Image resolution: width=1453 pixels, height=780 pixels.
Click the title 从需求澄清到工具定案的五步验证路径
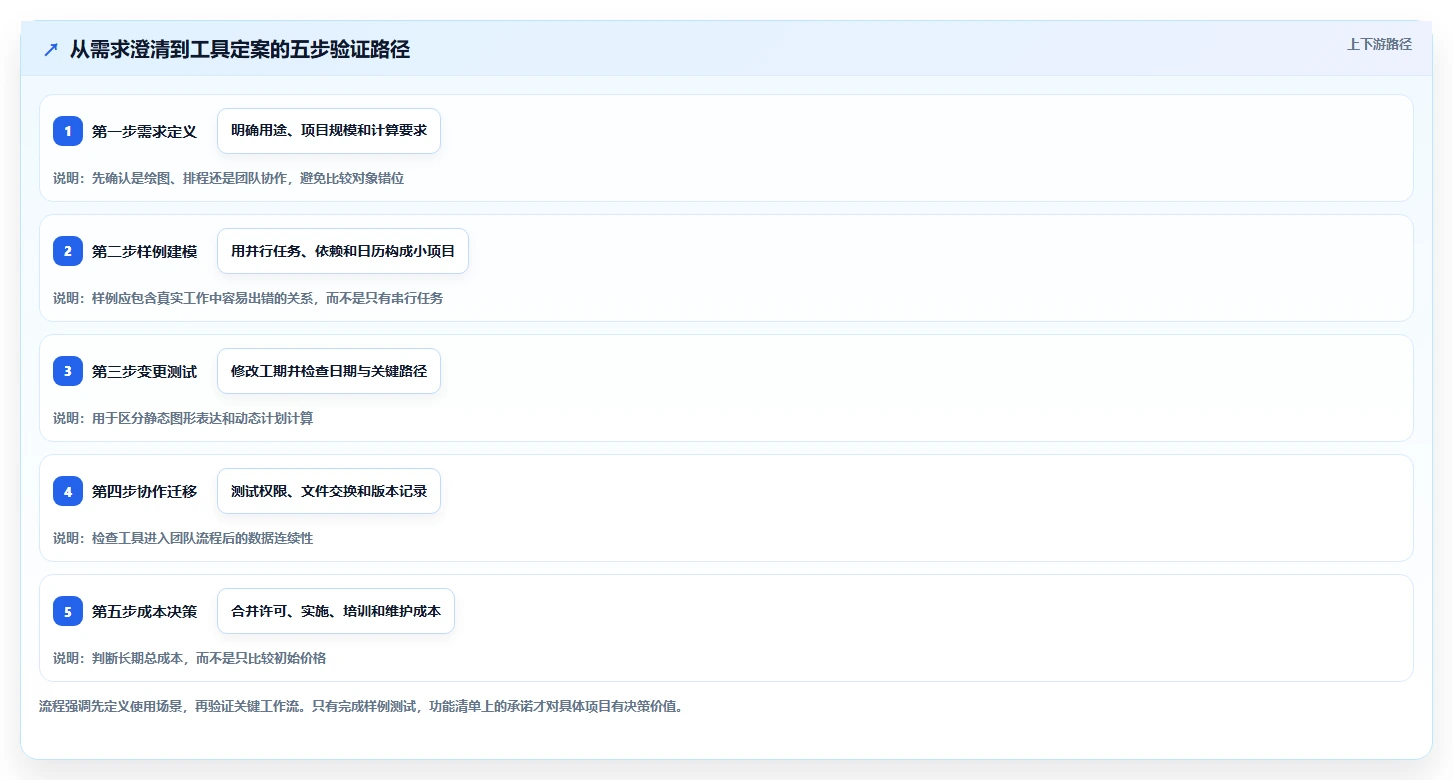240,50
